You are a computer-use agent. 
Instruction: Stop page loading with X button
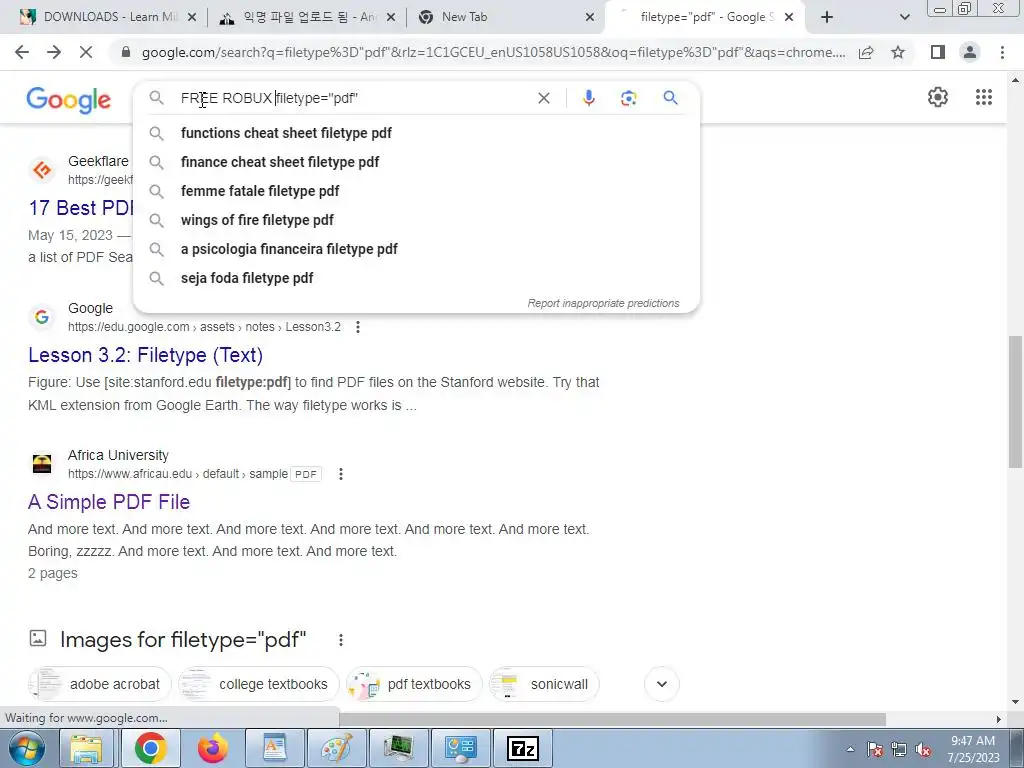(86, 52)
